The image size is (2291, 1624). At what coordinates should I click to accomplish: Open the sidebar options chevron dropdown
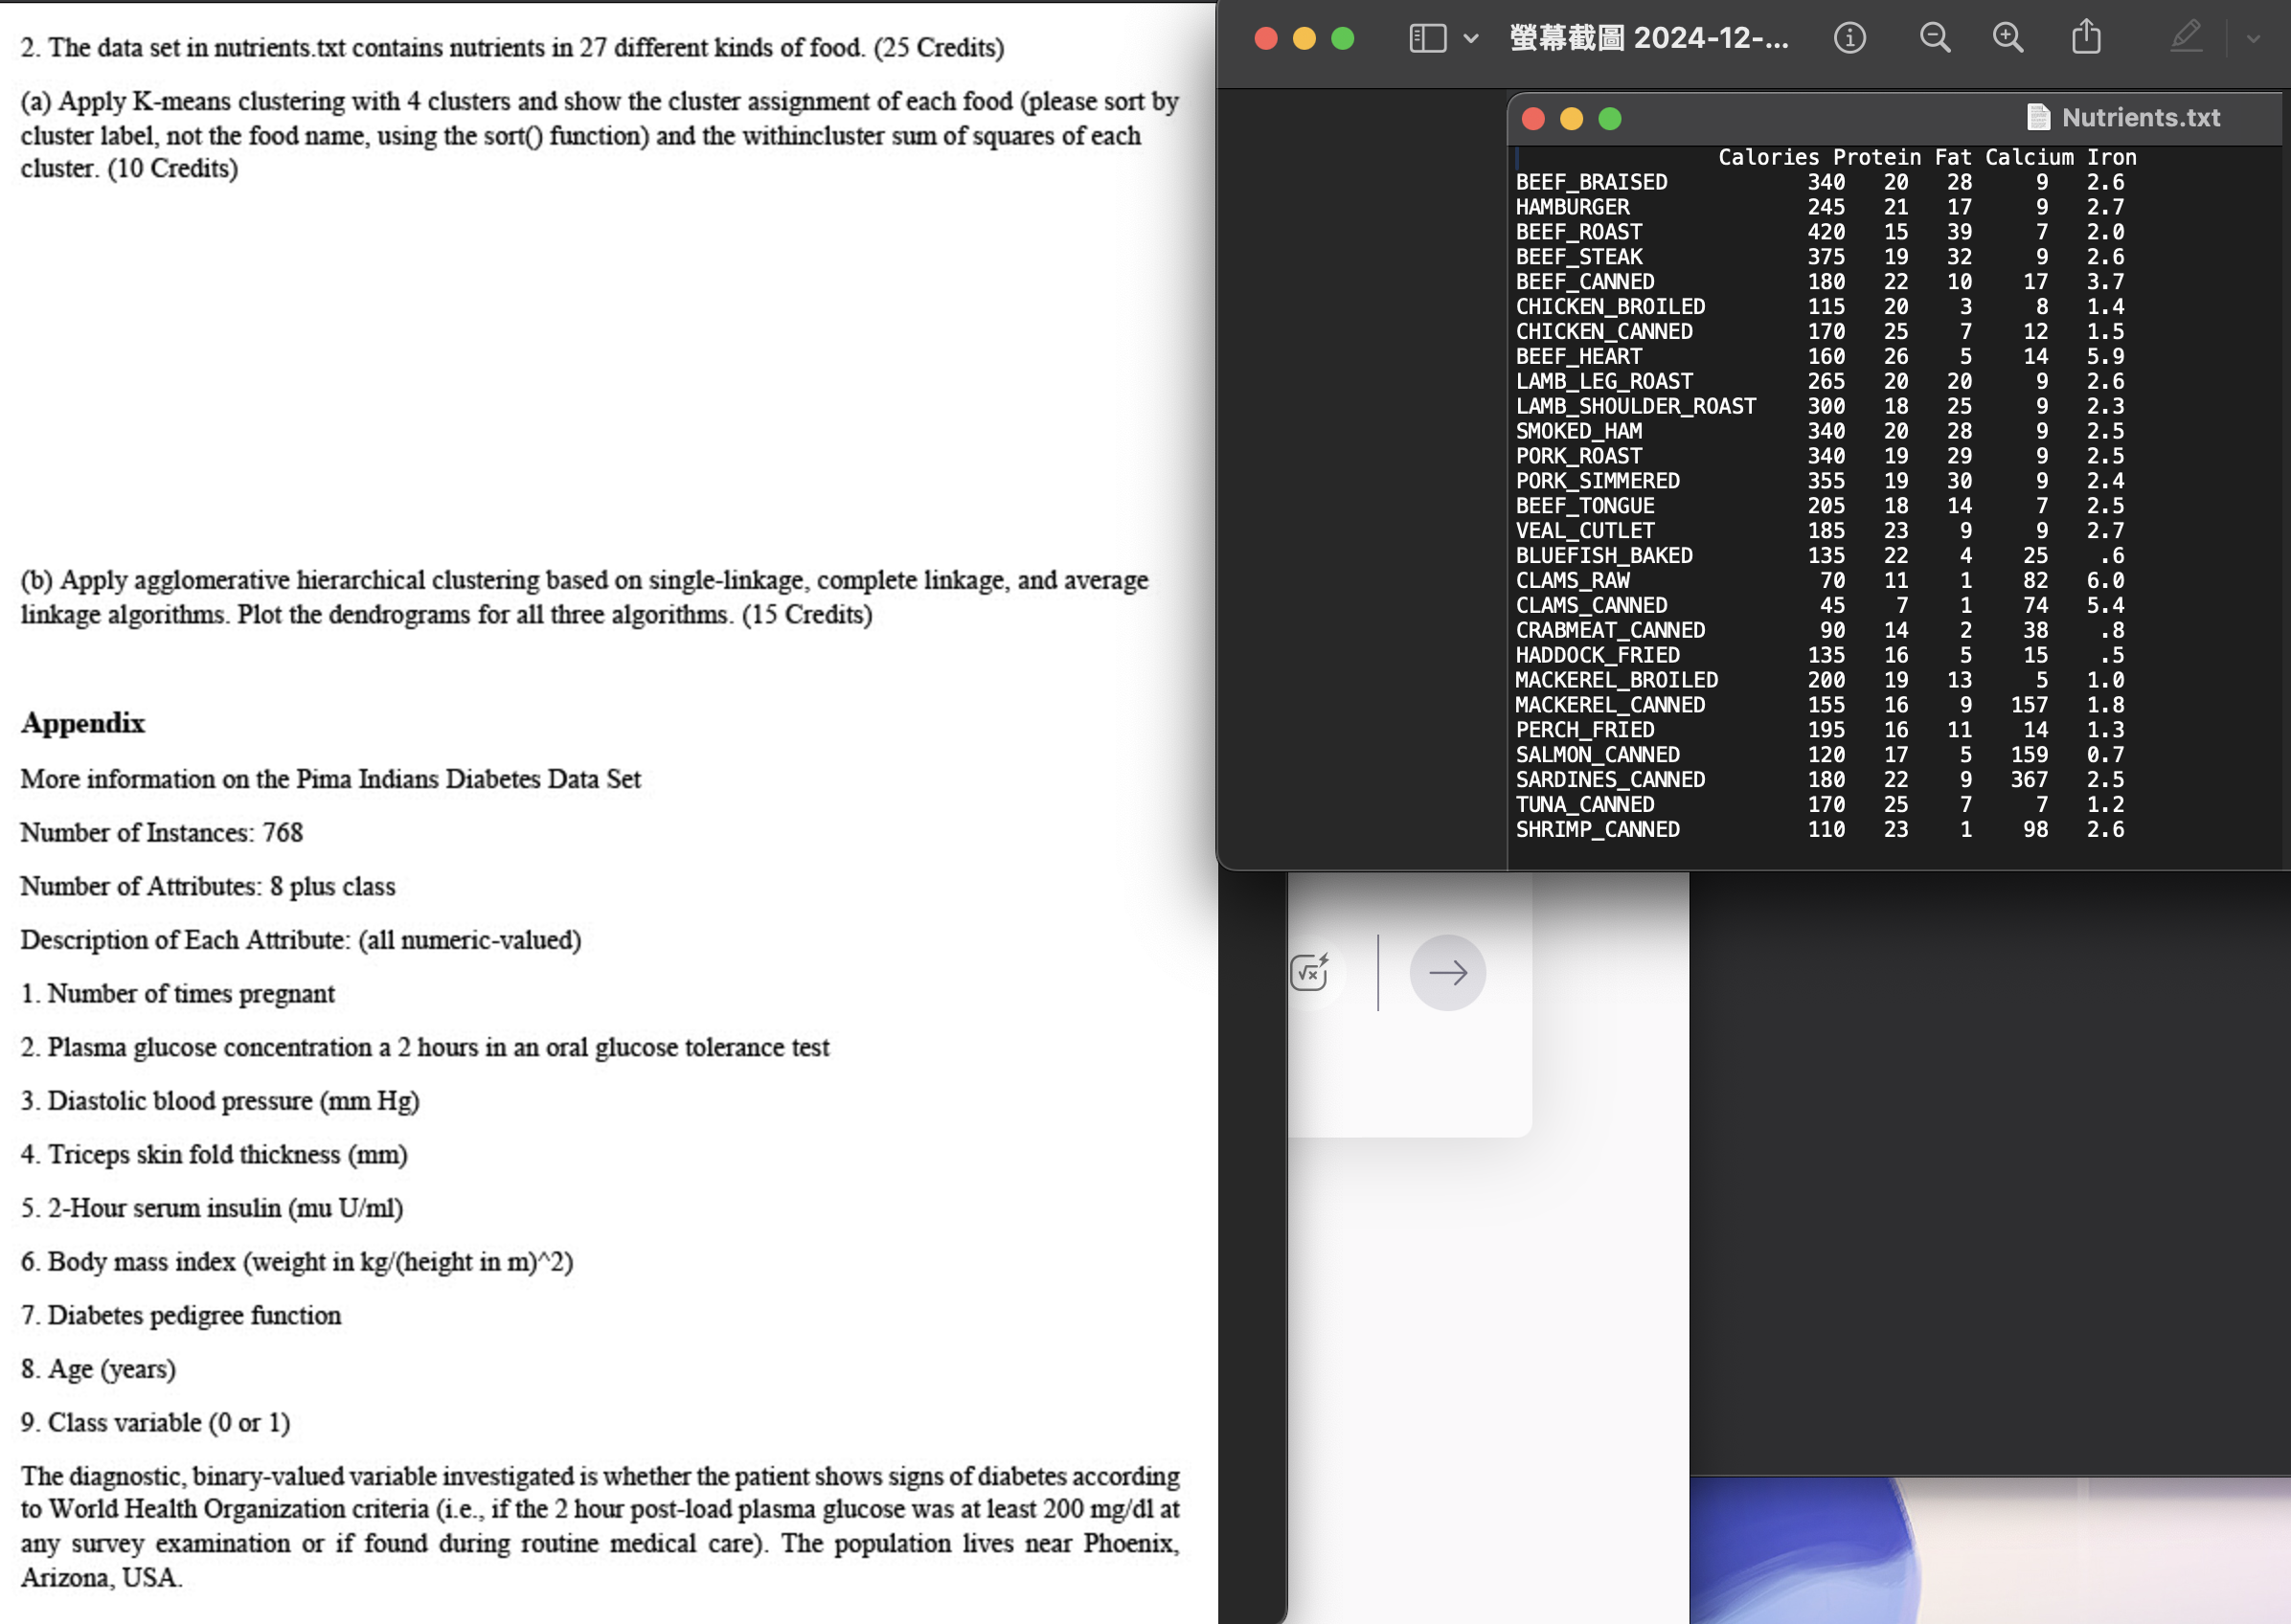pos(1471,40)
